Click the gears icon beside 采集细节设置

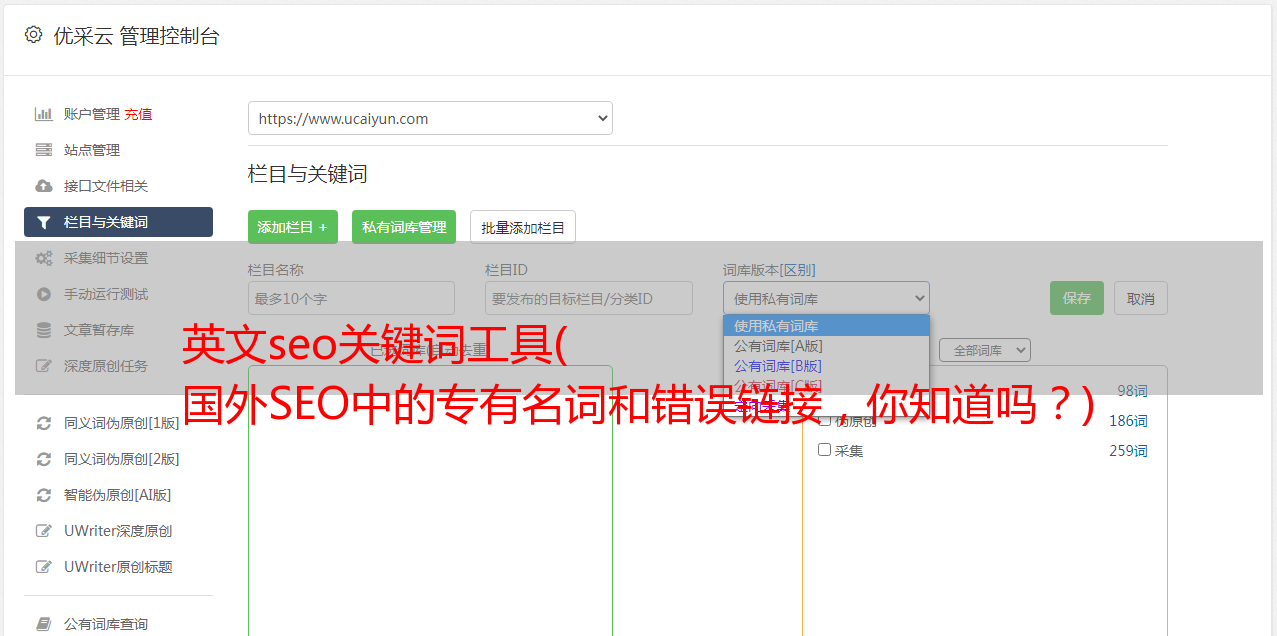(x=44, y=258)
